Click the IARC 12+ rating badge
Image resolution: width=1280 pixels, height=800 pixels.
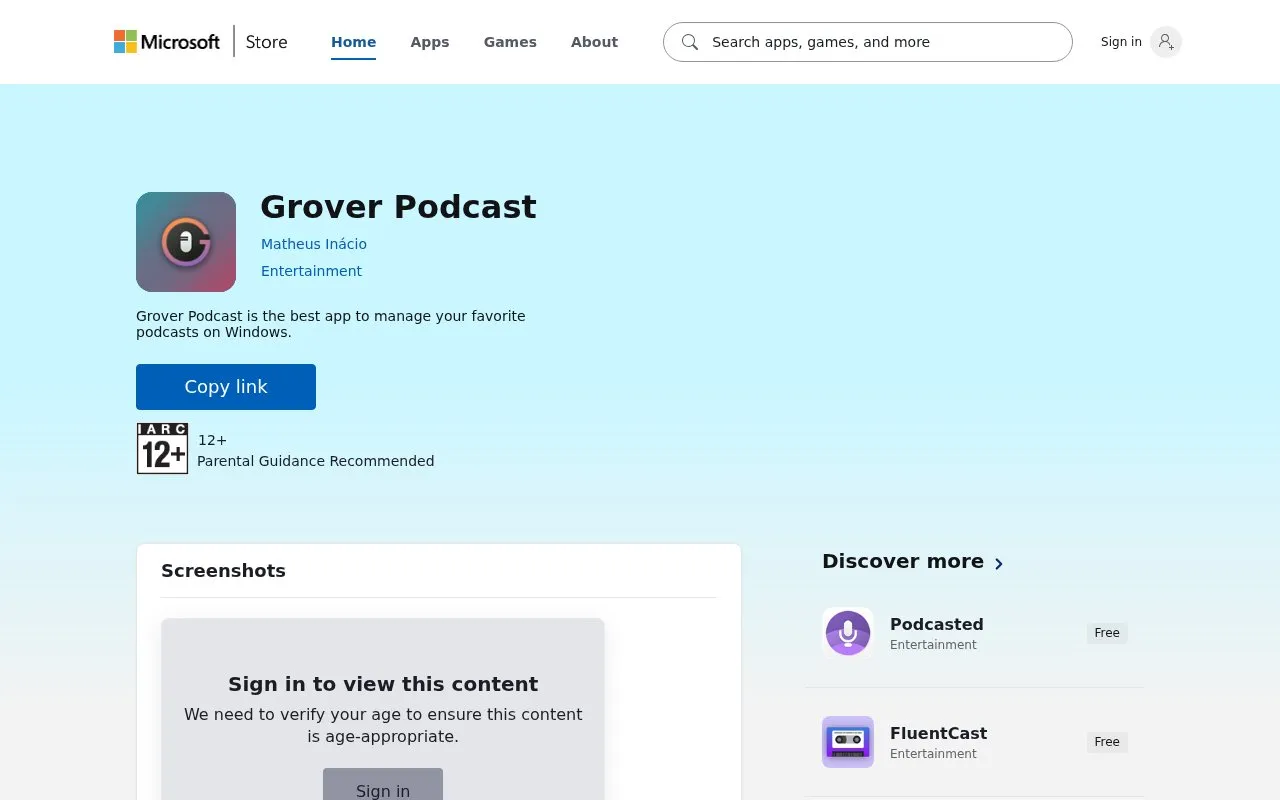click(x=162, y=448)
